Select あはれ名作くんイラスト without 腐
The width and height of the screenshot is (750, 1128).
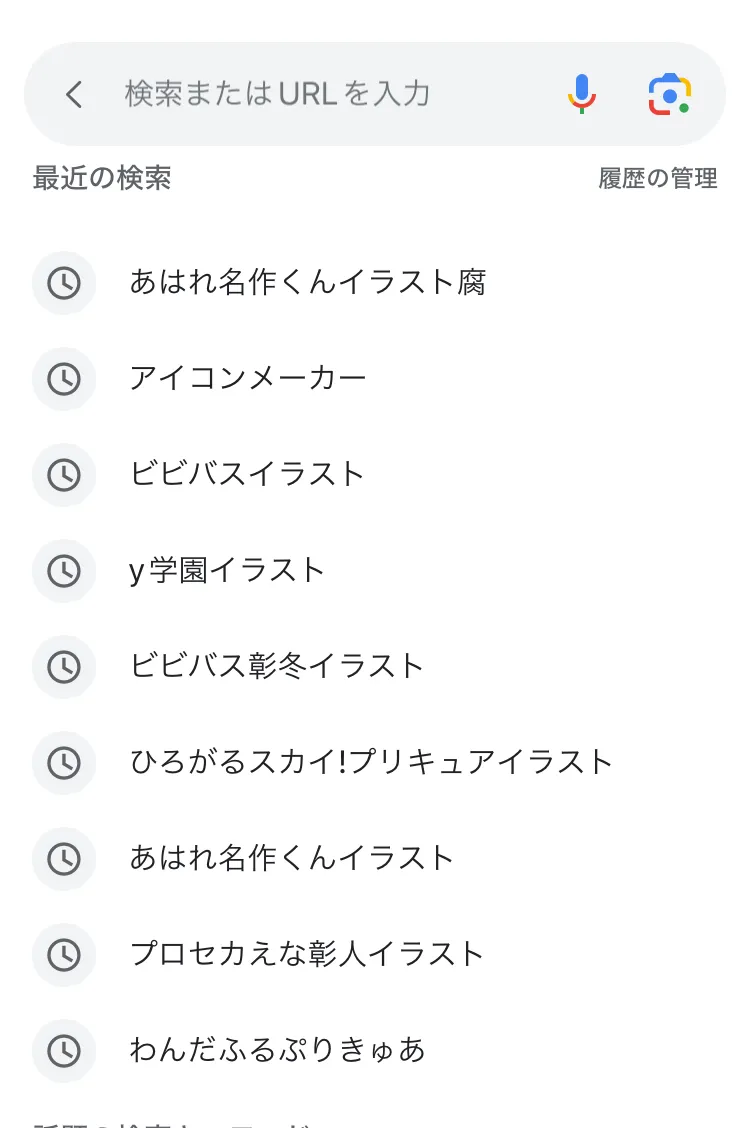(x=375, y=859)
